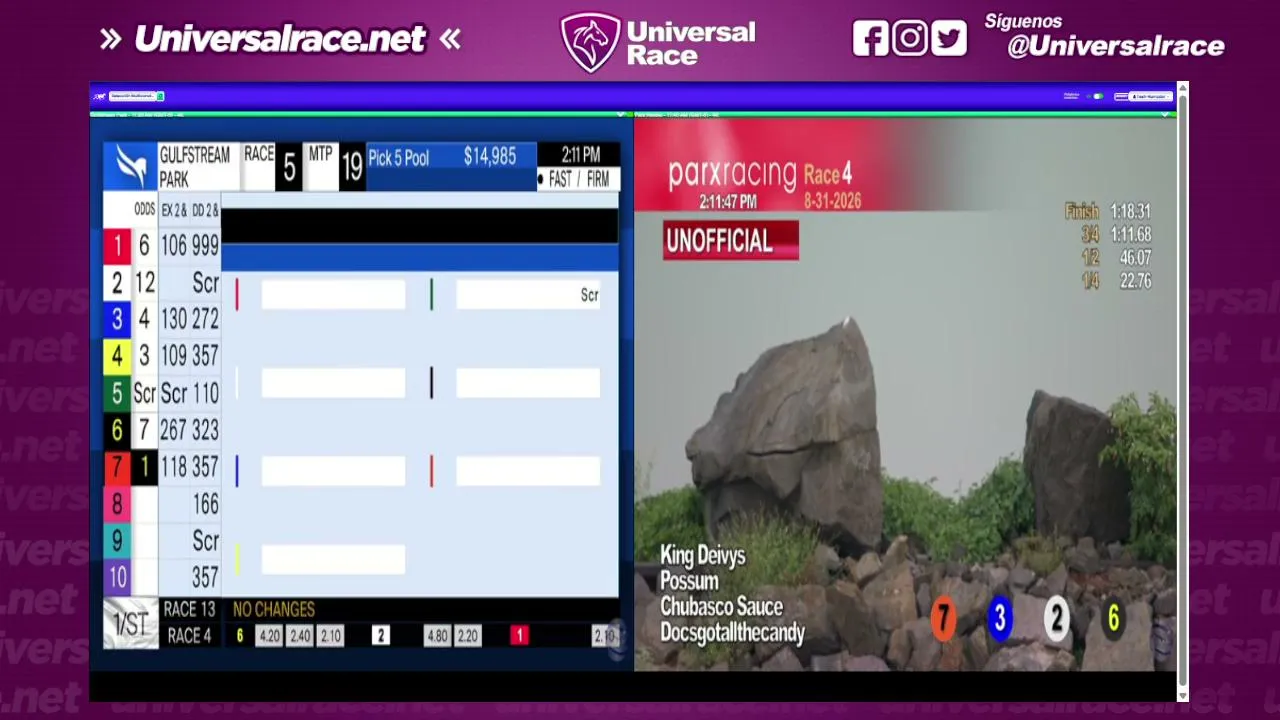The height and width of the screenshot is (720, 1280).
Task: Select purple saddle cloth number 10 in odds list
Action: click(117, 577)
